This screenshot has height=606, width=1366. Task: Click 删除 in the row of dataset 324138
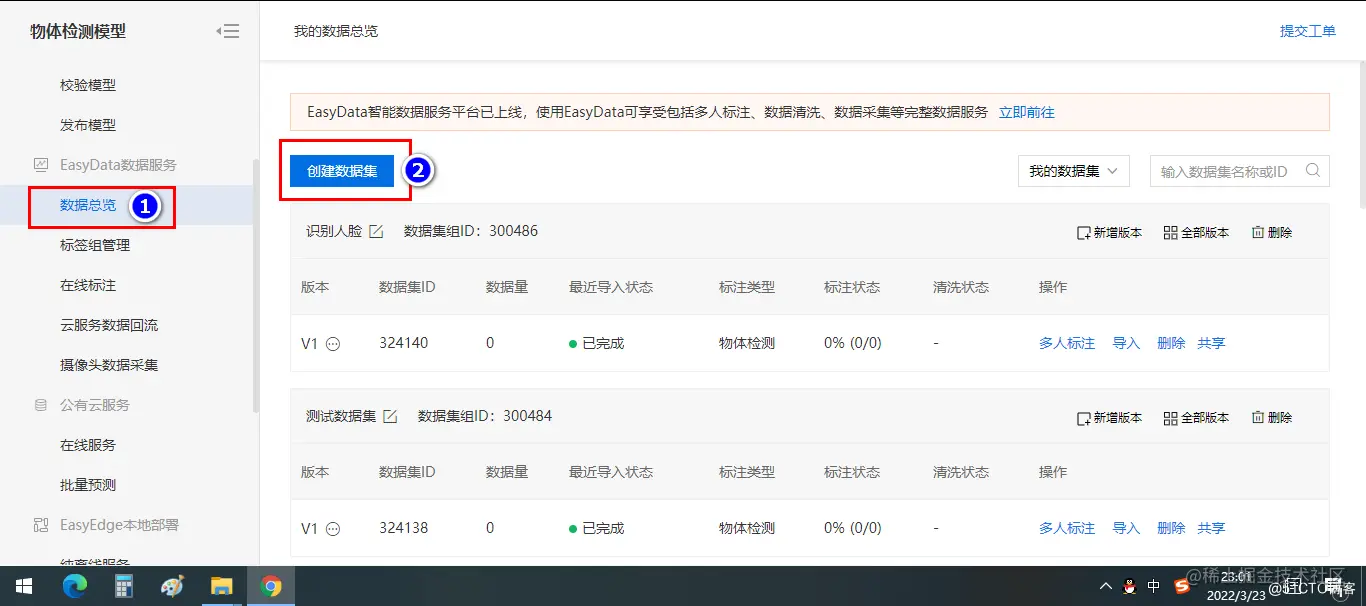(x=1171, y=528)
